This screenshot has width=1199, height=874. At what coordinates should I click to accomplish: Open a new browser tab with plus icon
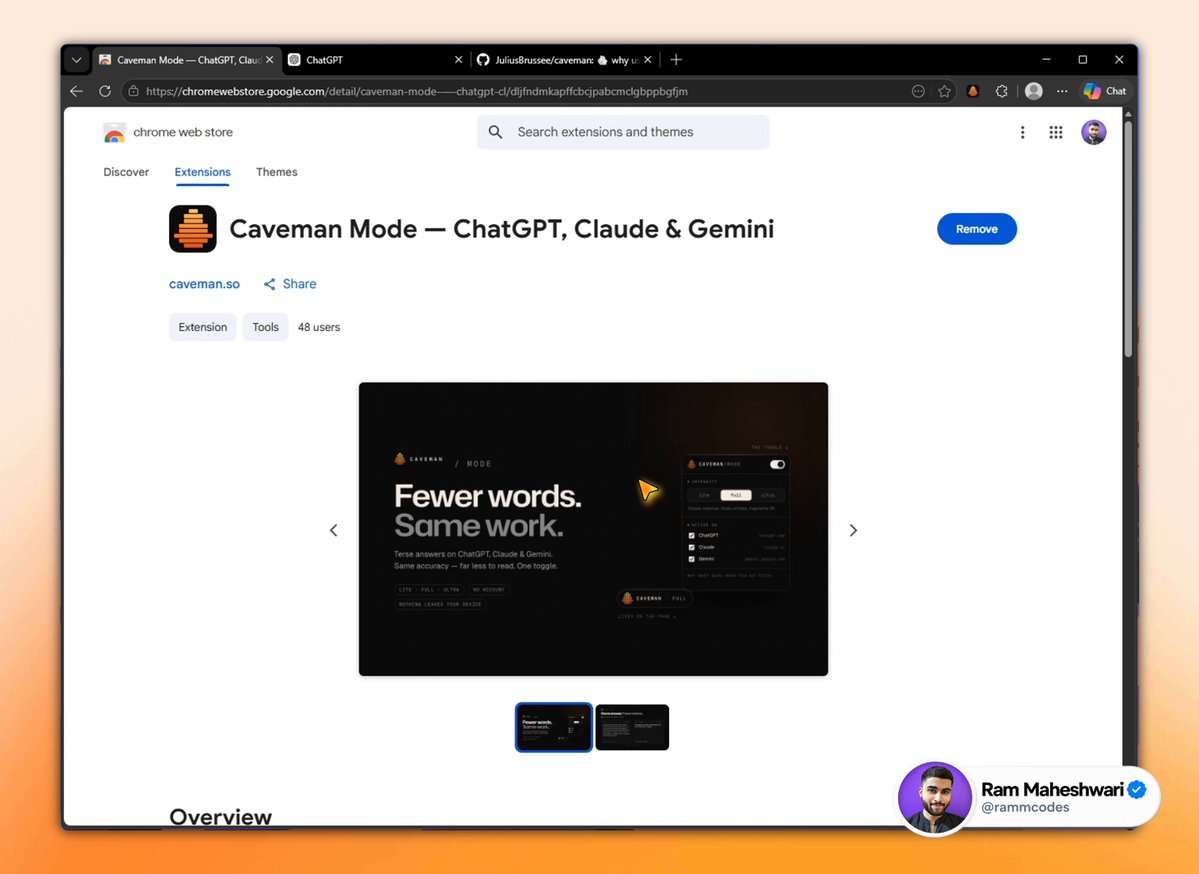click(x=676, y=60)
